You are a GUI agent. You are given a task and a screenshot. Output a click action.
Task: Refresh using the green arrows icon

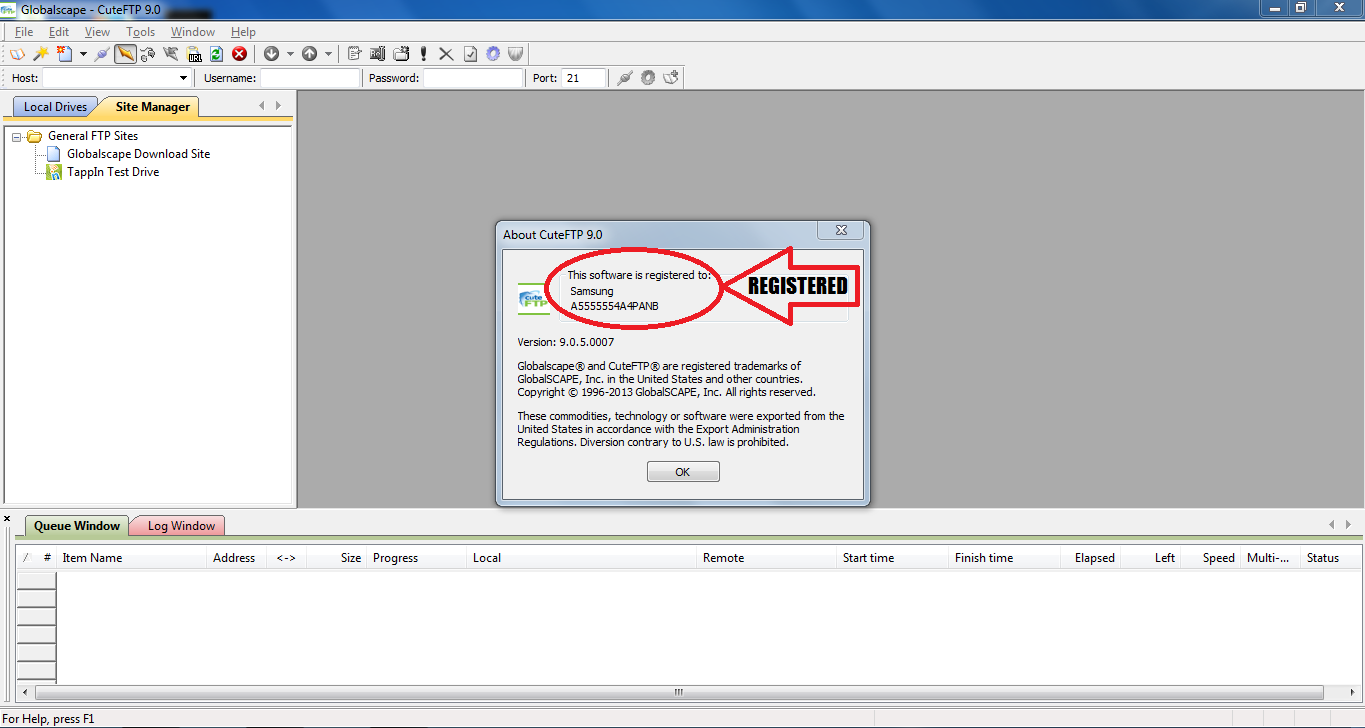(x=216, y=54)
